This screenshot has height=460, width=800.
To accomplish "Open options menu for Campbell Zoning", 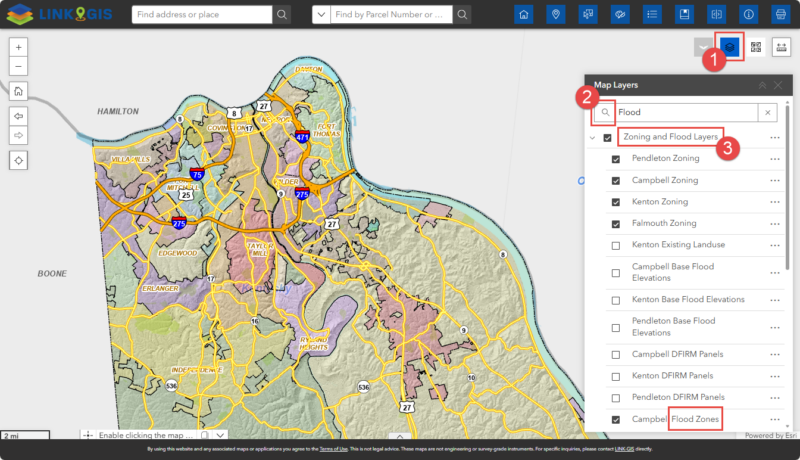I will [x=775, y=181].
